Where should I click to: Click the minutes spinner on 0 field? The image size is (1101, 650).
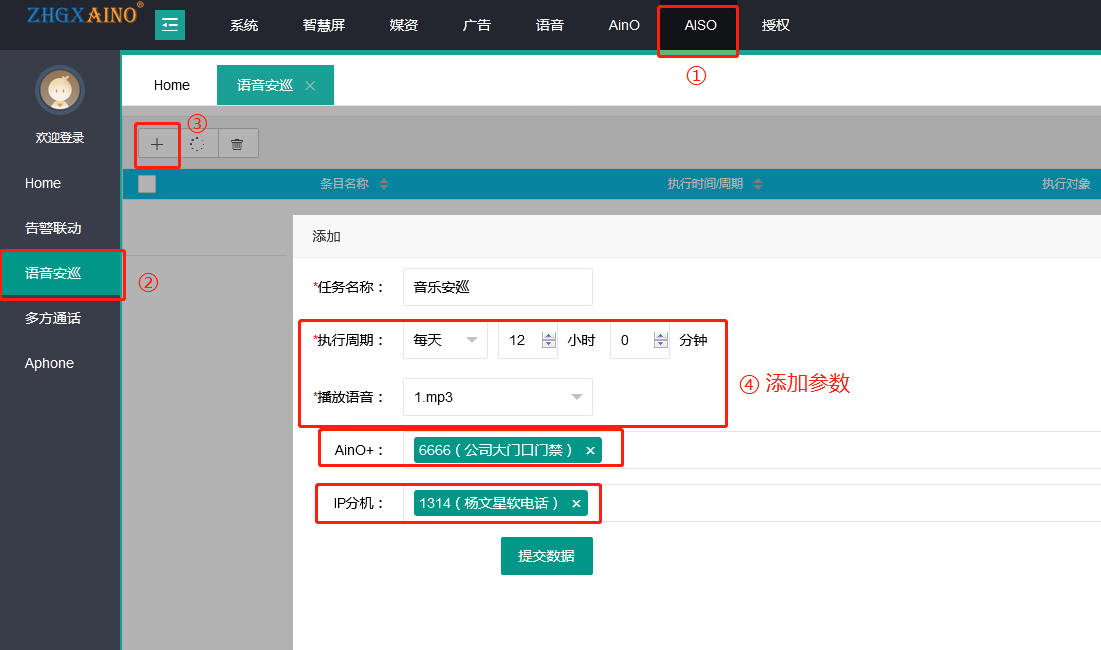660,341
